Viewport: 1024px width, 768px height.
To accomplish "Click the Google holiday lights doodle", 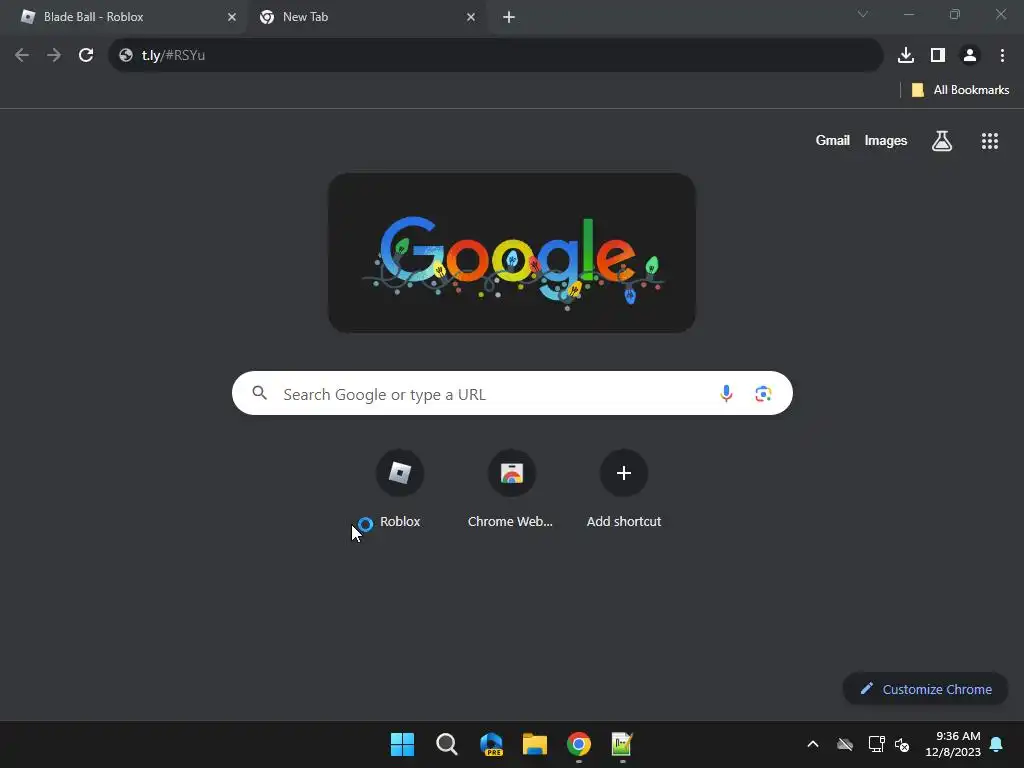I will click(x=512, y=253).
